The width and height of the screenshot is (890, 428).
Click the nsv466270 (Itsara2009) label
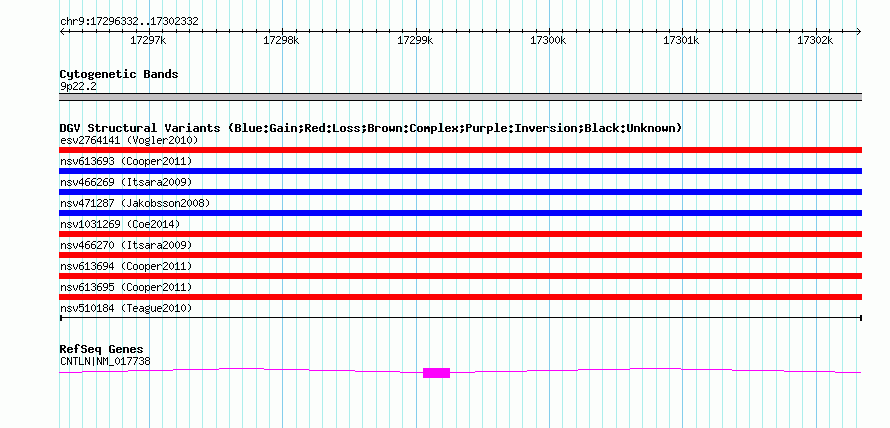click(x=126, y=245)
